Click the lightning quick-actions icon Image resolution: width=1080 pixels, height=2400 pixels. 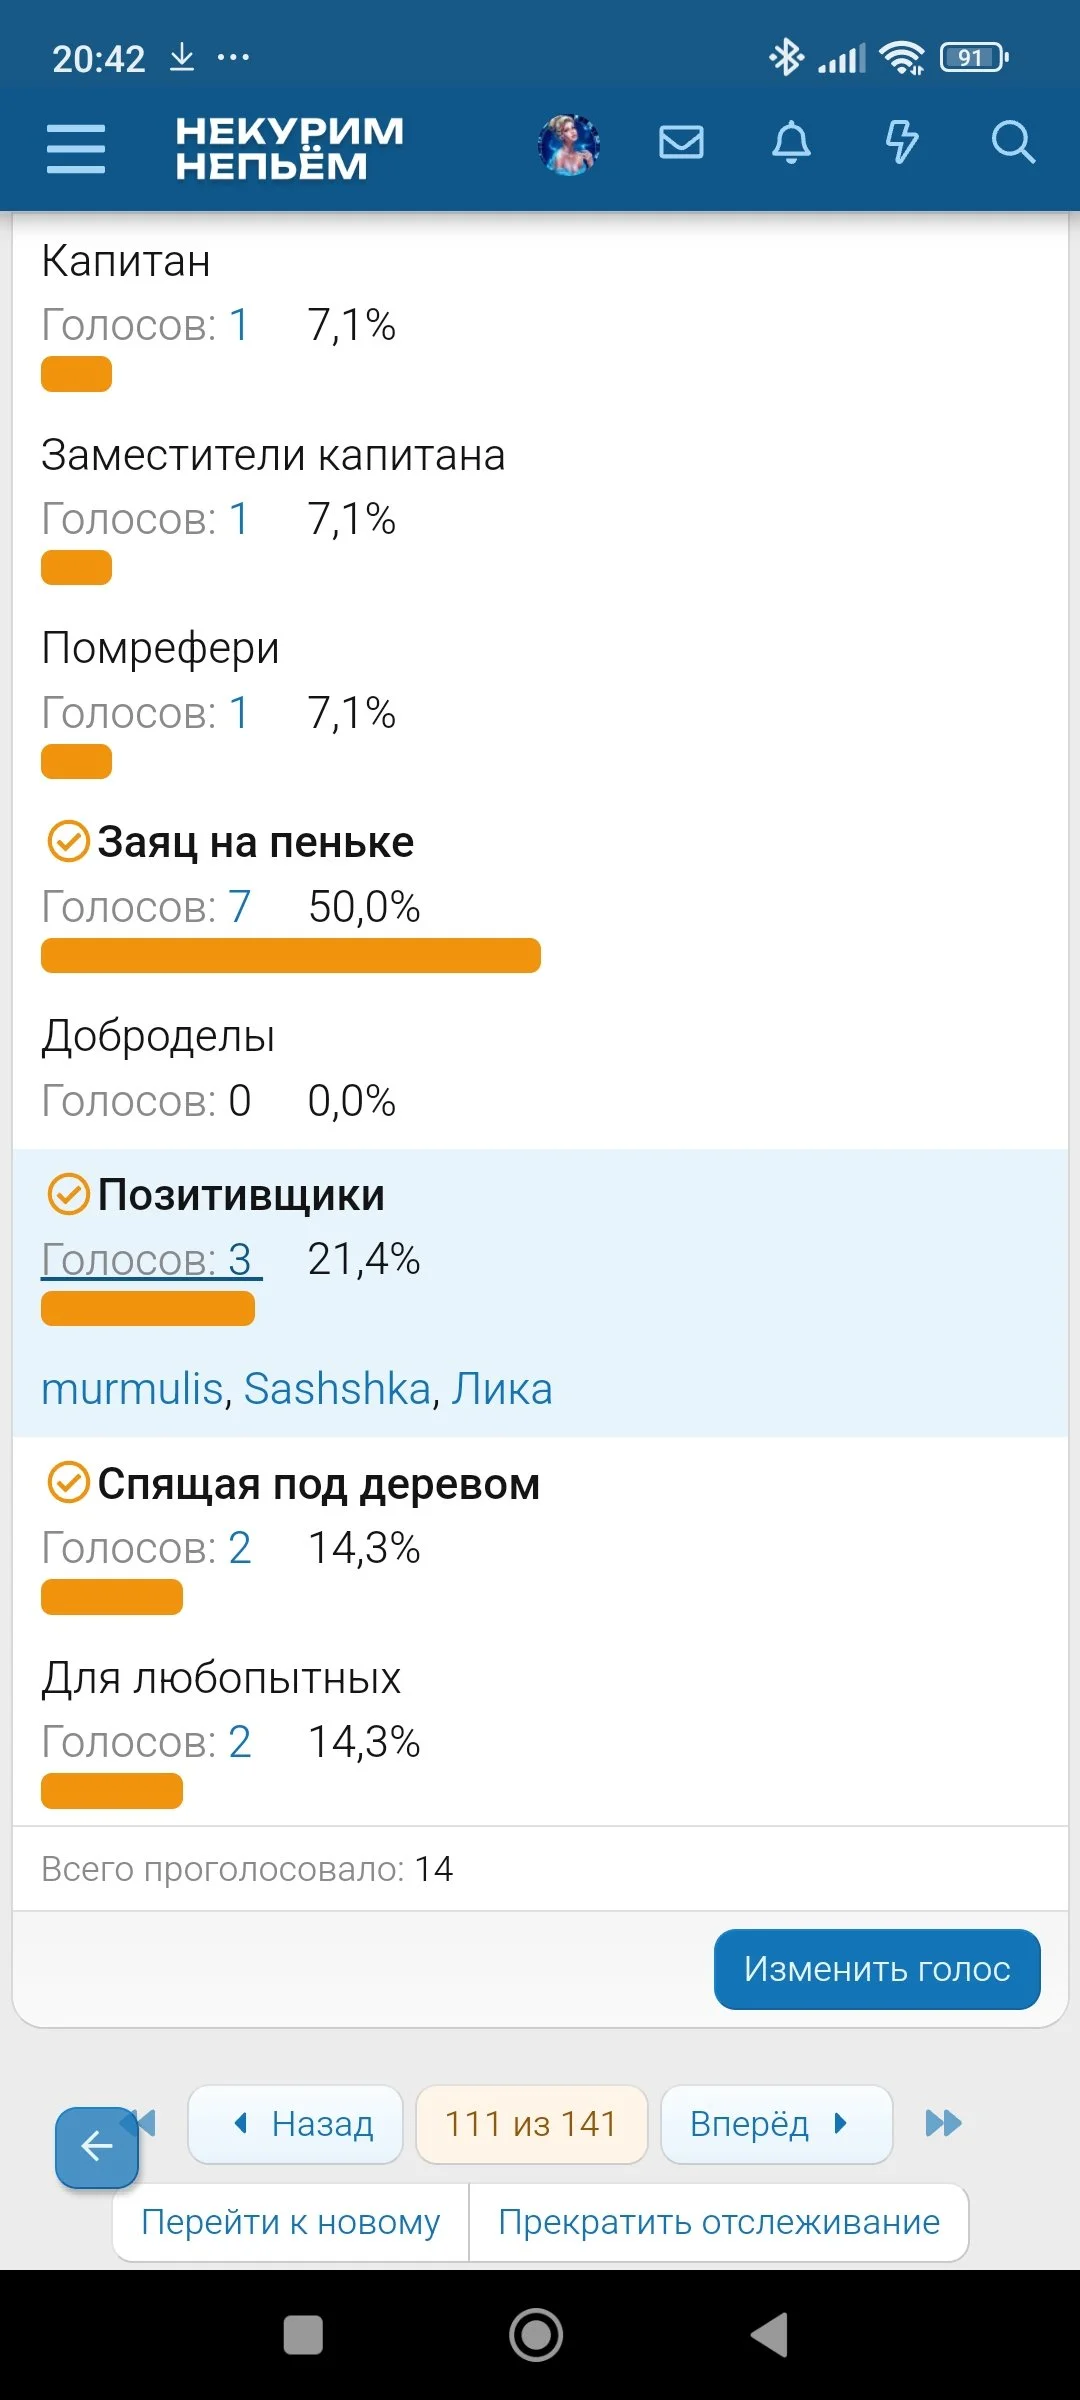coord(902,144)
